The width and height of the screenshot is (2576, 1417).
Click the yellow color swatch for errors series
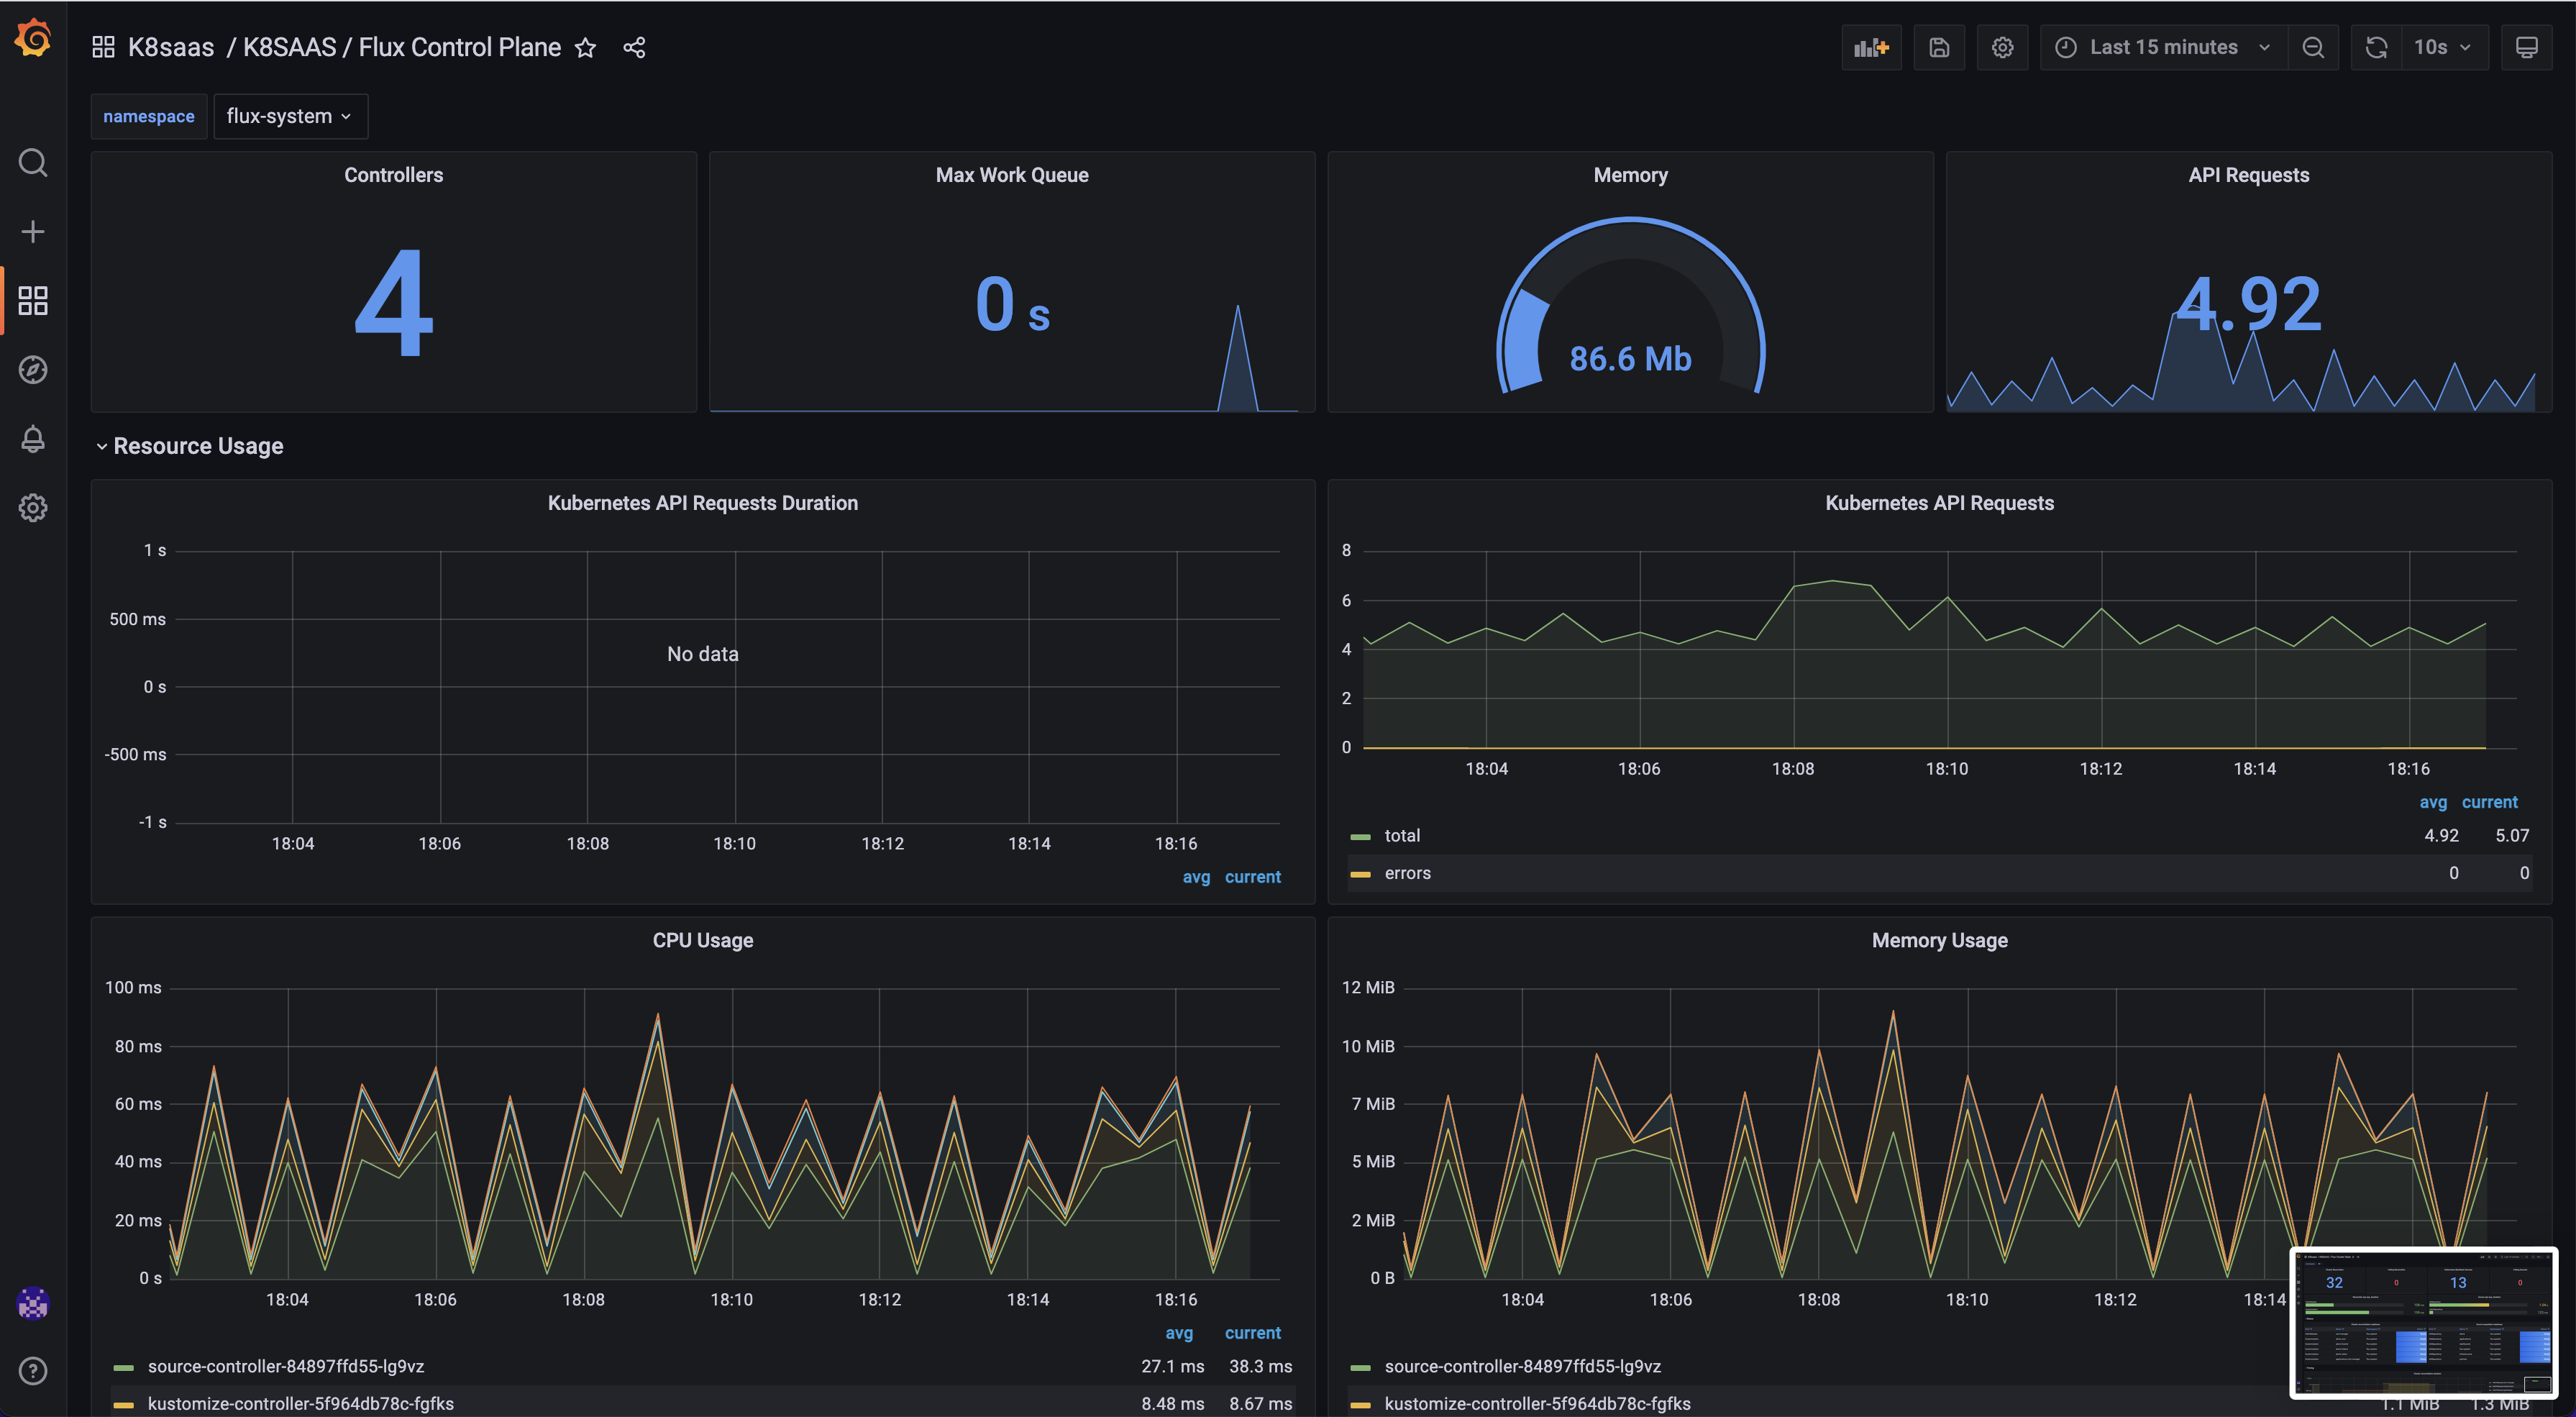tap(1360, 875)
